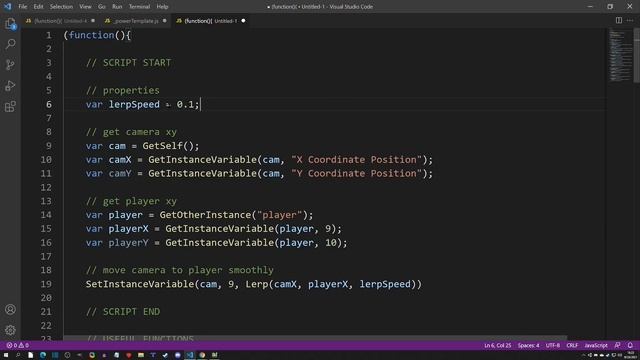Click GetOtherInstance on line 14
The width and height of the screenshot is (640, 360).
(205, 215)
